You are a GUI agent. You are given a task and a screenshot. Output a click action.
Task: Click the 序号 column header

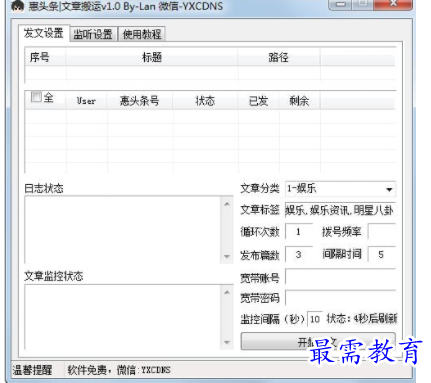(40, 57)
